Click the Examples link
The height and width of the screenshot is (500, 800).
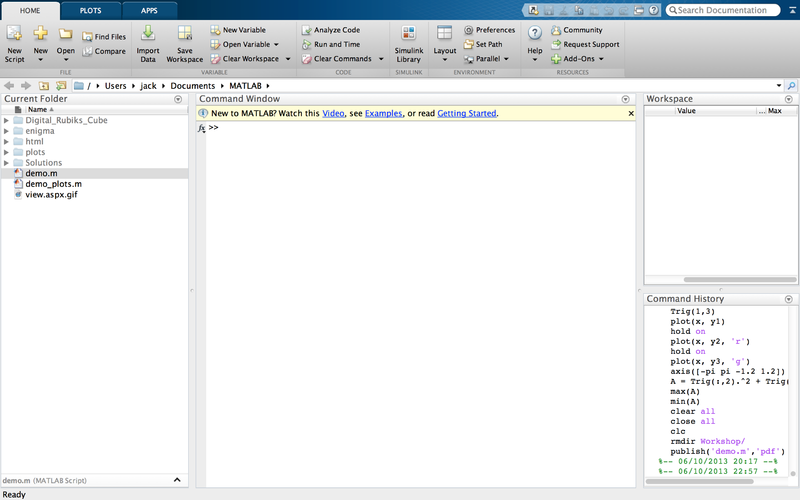click(384, 113)
